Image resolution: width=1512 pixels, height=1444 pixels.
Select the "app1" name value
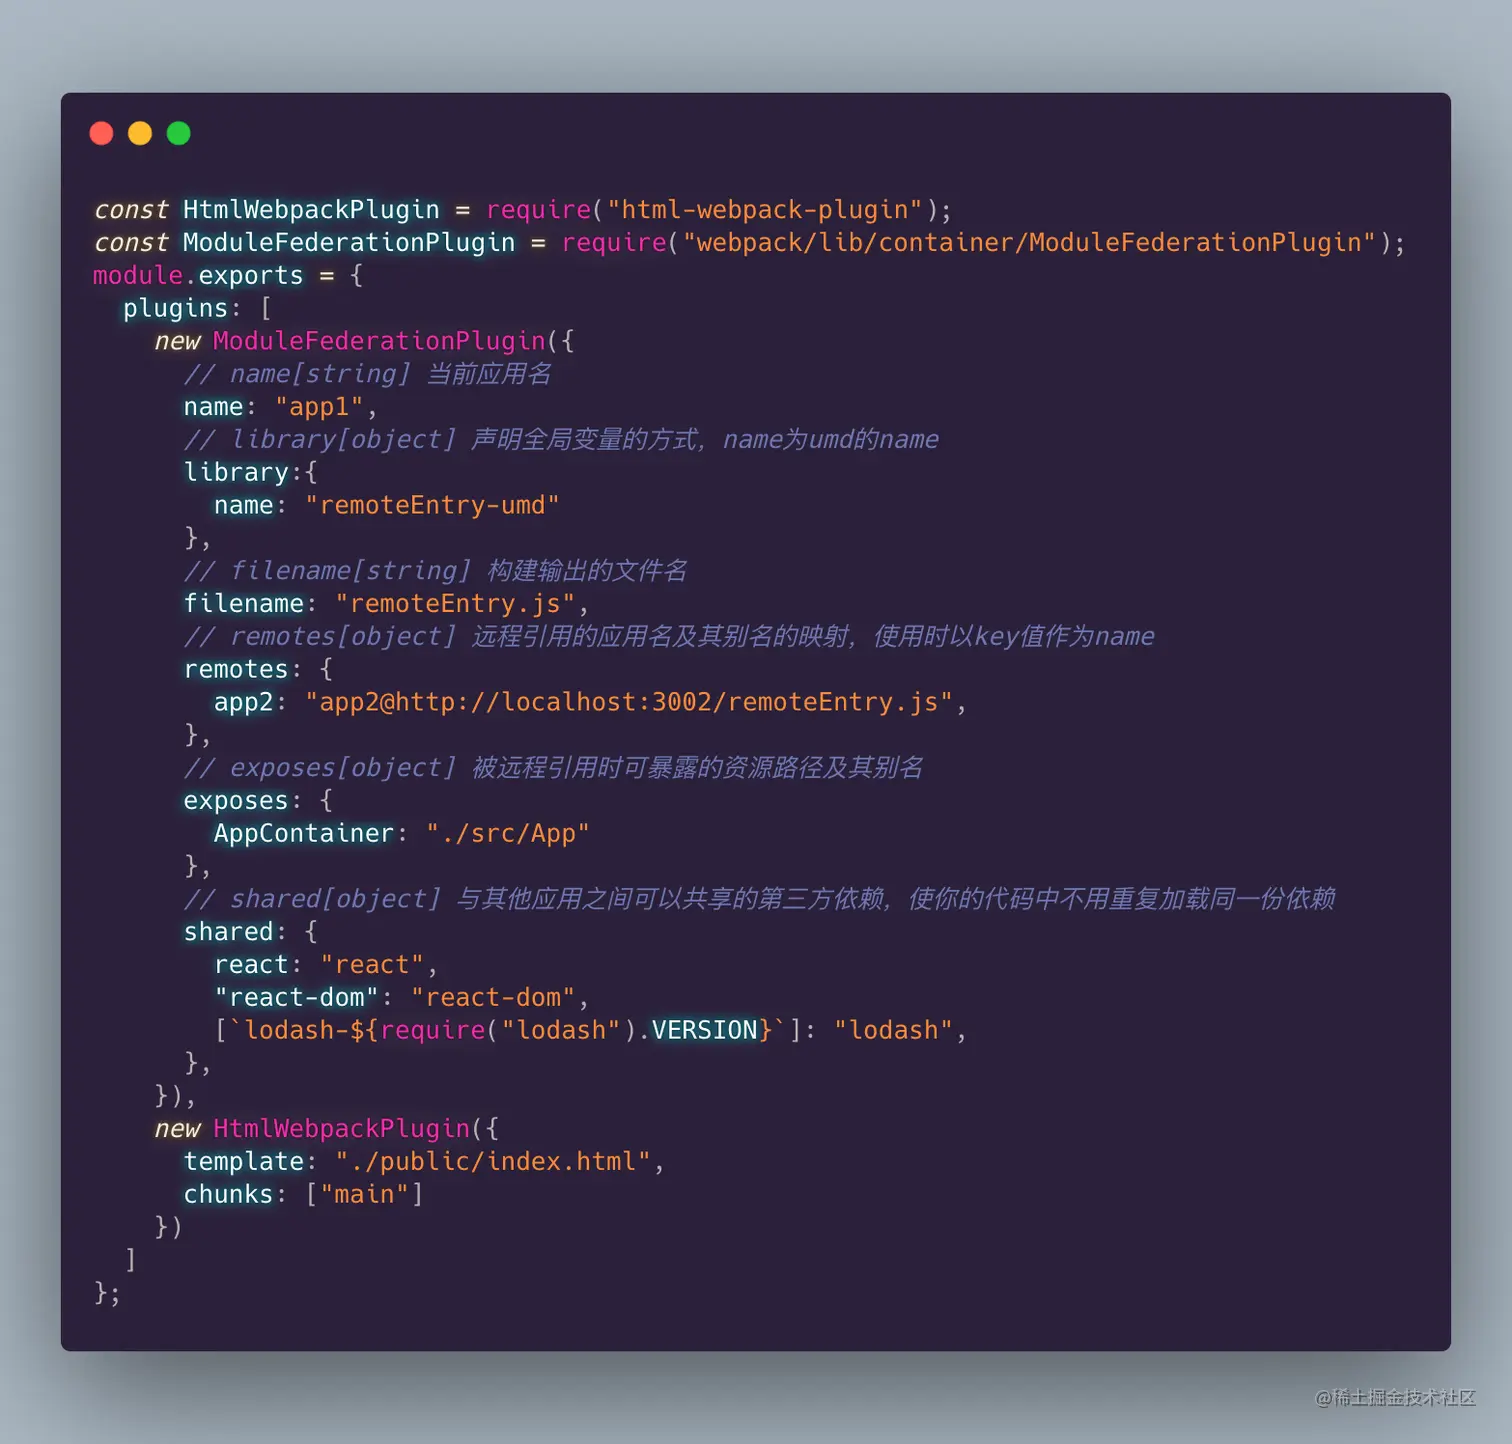click(x=319, y=407)
